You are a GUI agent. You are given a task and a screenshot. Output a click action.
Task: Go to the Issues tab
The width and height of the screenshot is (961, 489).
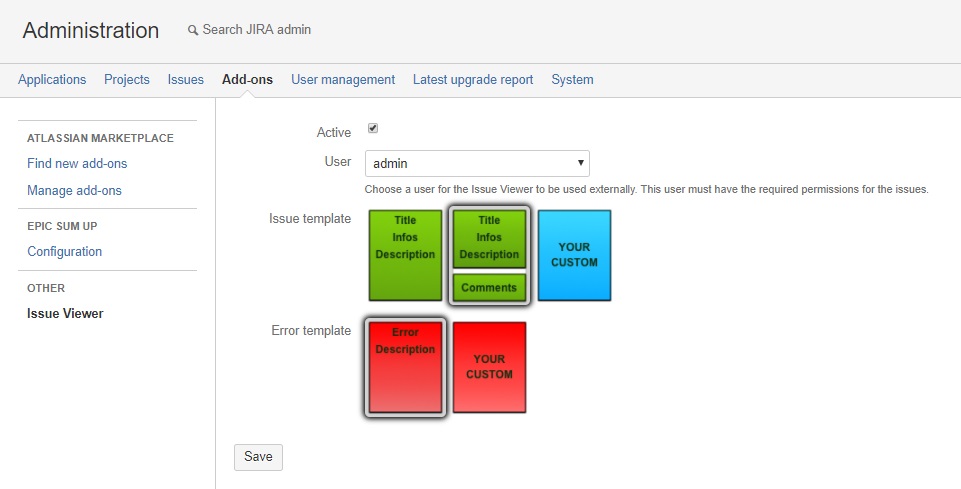(x=186, y=80)
